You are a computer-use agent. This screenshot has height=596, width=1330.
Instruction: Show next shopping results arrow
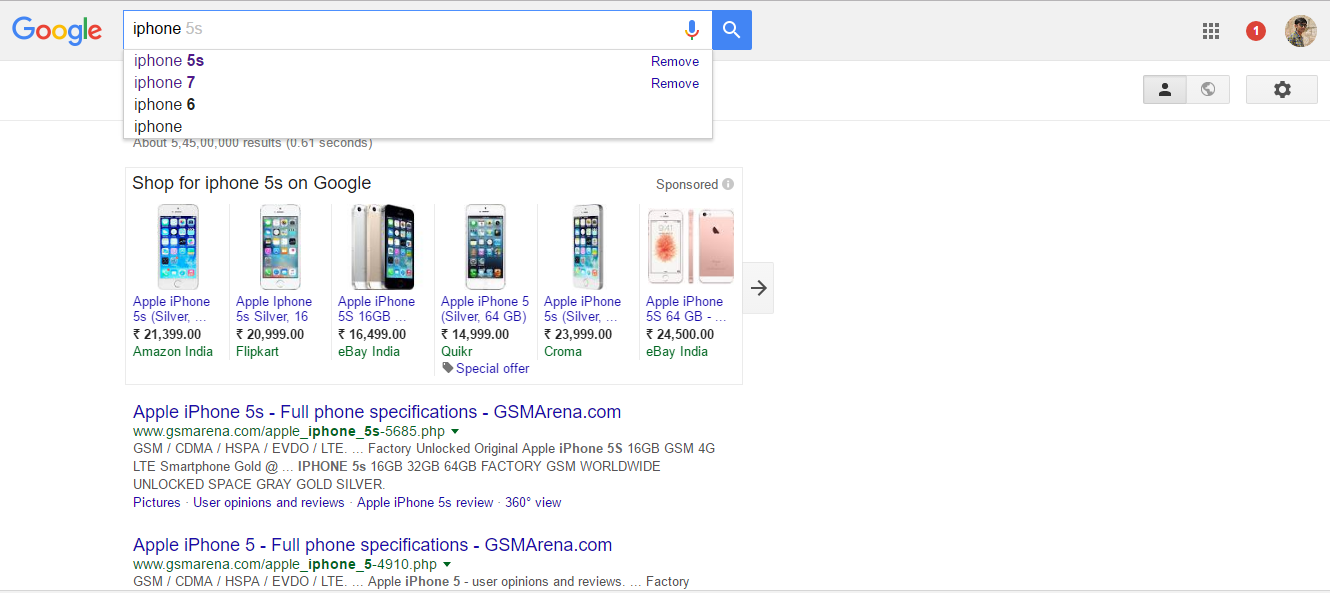click(x=759, y=288)
